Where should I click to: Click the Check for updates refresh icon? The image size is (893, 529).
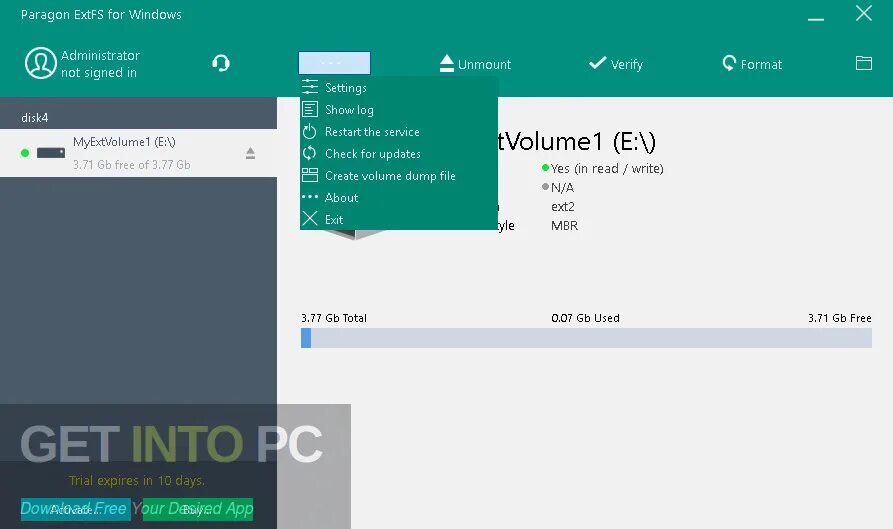[x=309, y=153]
